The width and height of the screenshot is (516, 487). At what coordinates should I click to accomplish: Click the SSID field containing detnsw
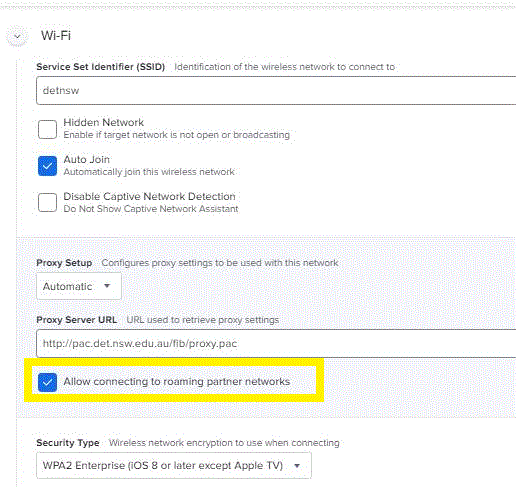(x=276, y=90)
